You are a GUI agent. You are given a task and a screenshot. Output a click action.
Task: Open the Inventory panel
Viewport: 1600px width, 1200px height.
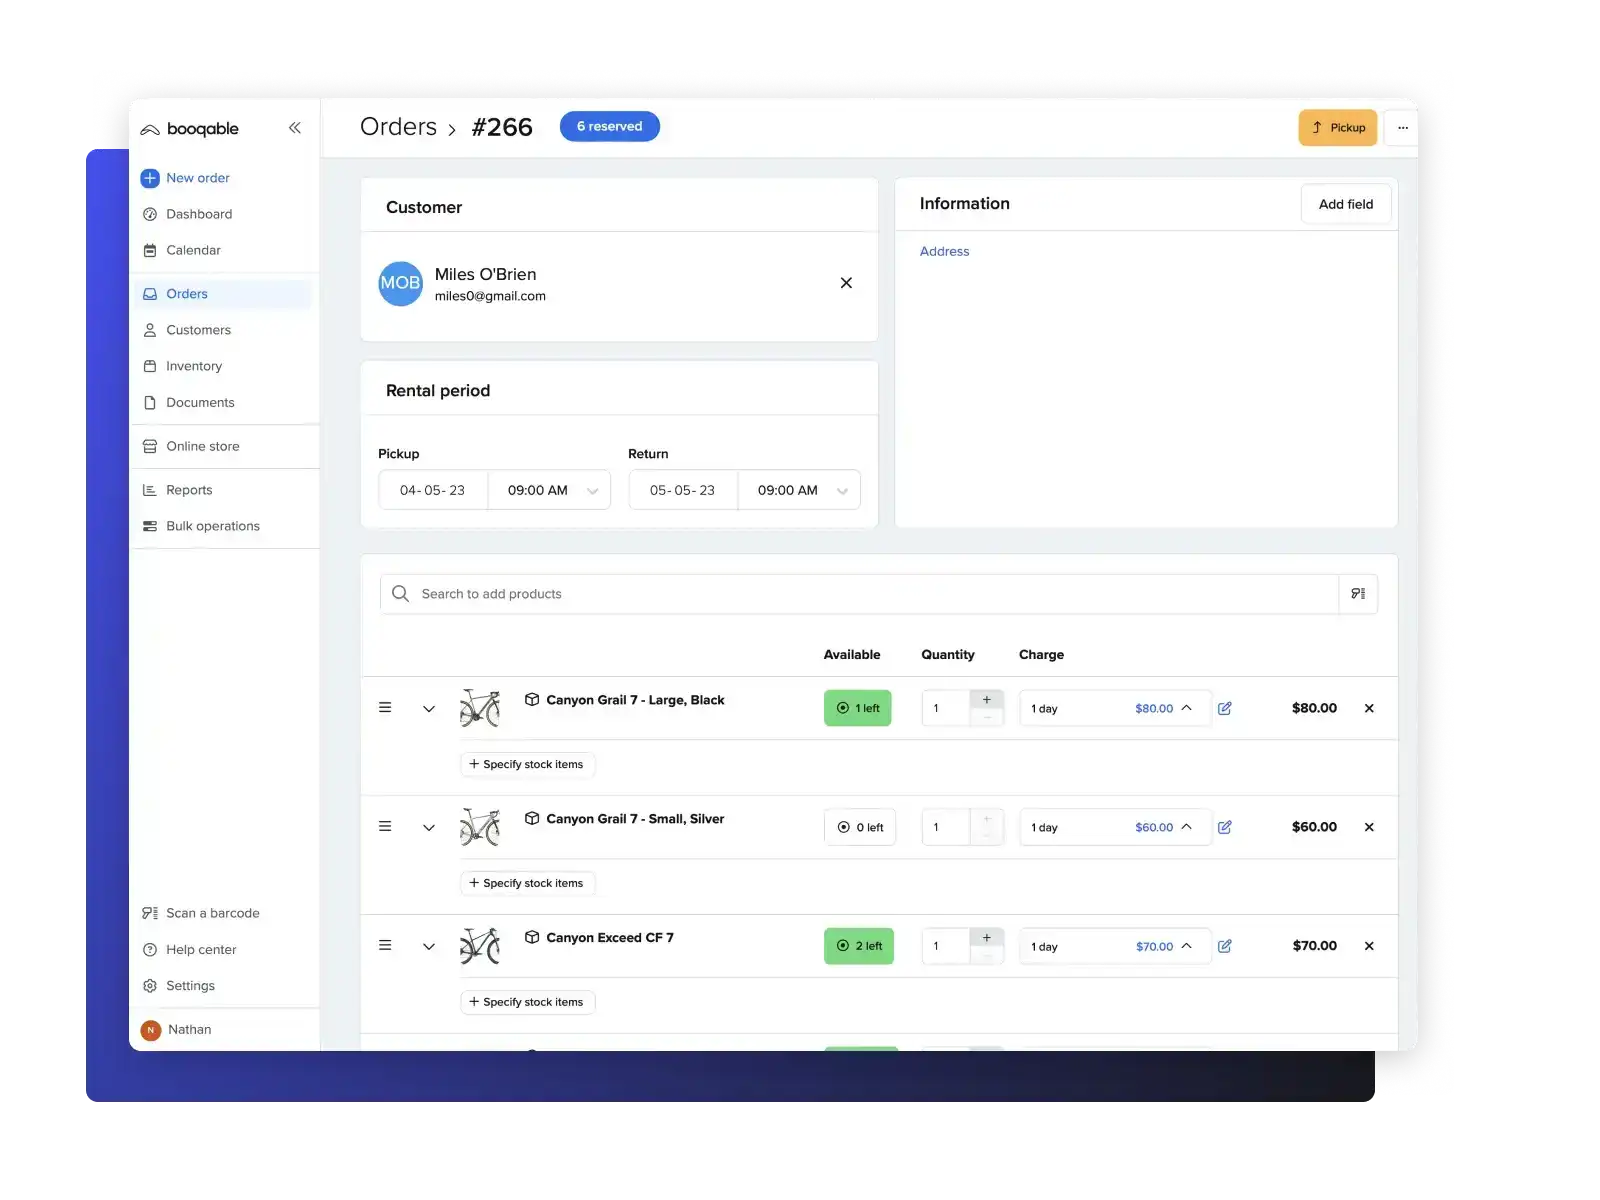click(x=193, y=366)
